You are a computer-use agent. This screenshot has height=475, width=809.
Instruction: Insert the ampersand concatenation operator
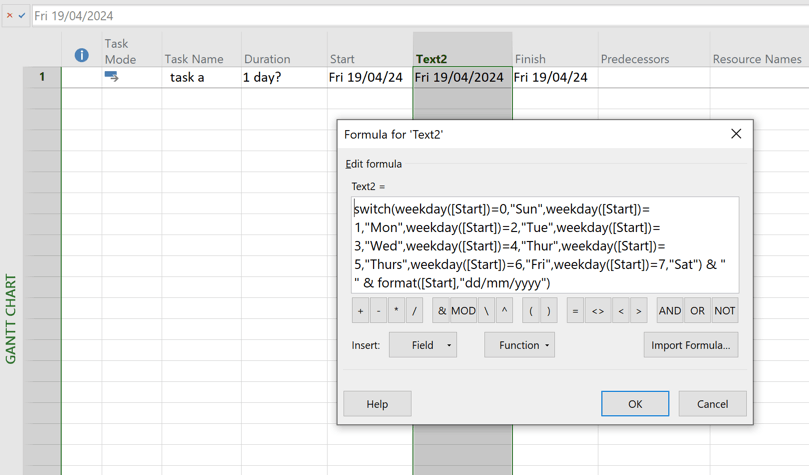click(442, 310)
